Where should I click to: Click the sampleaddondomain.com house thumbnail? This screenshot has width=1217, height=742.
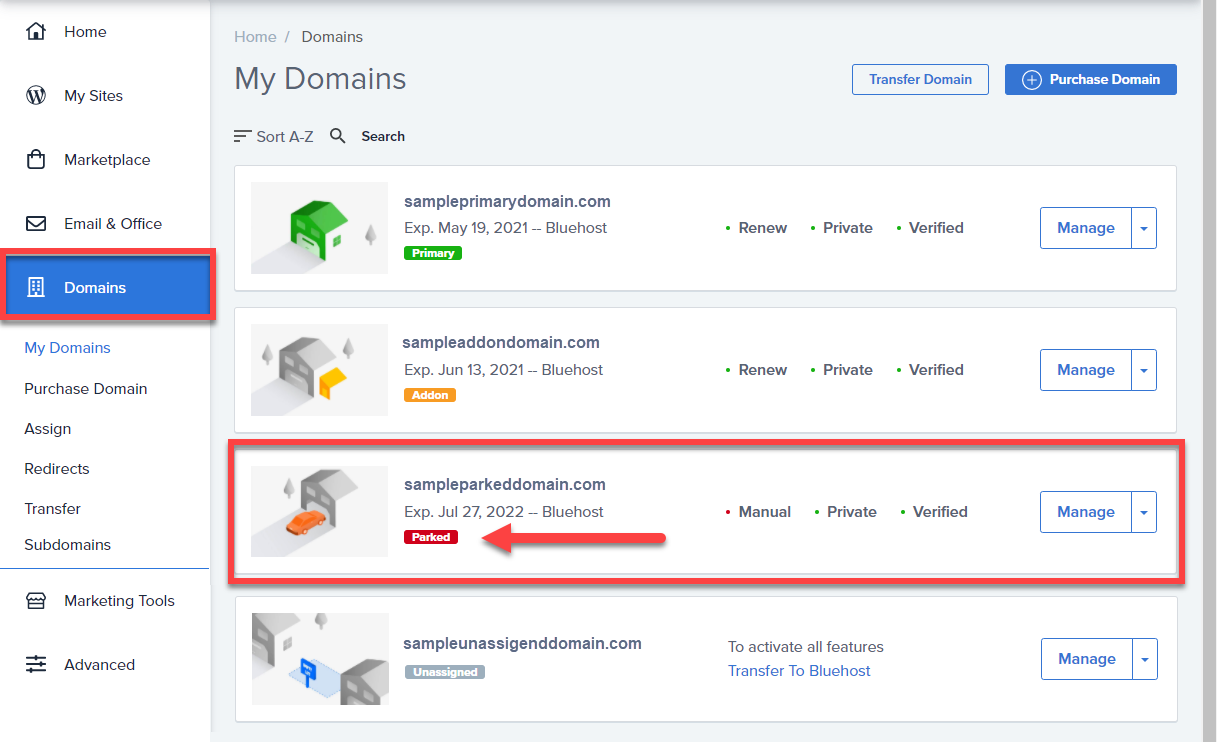[x=319, y=370]
